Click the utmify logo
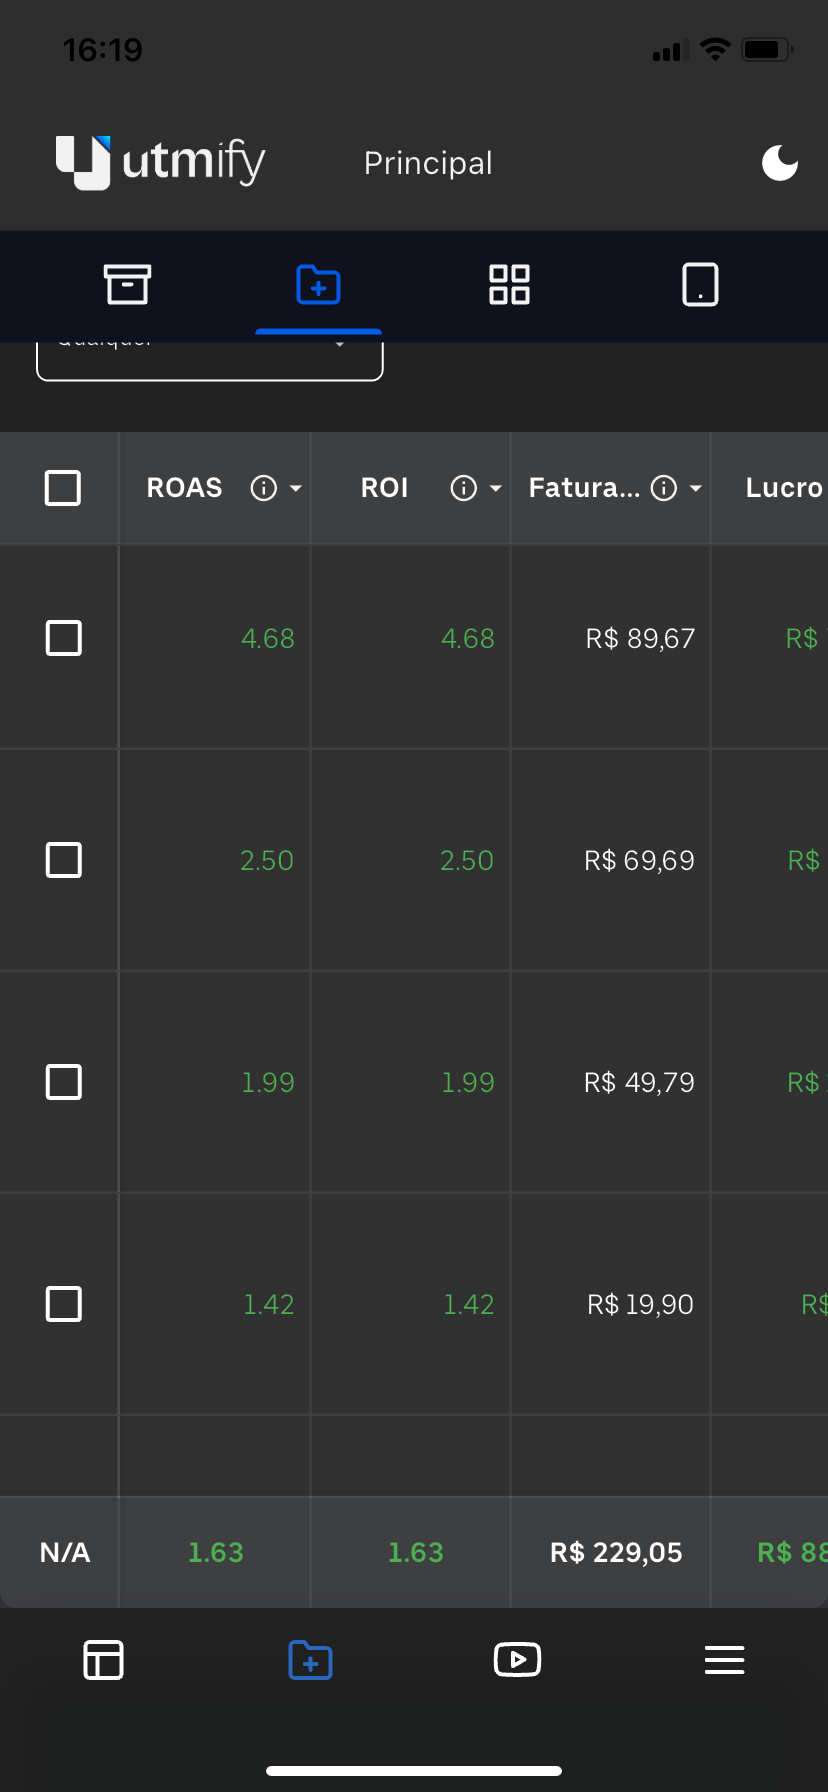 (x=161, y=162)
